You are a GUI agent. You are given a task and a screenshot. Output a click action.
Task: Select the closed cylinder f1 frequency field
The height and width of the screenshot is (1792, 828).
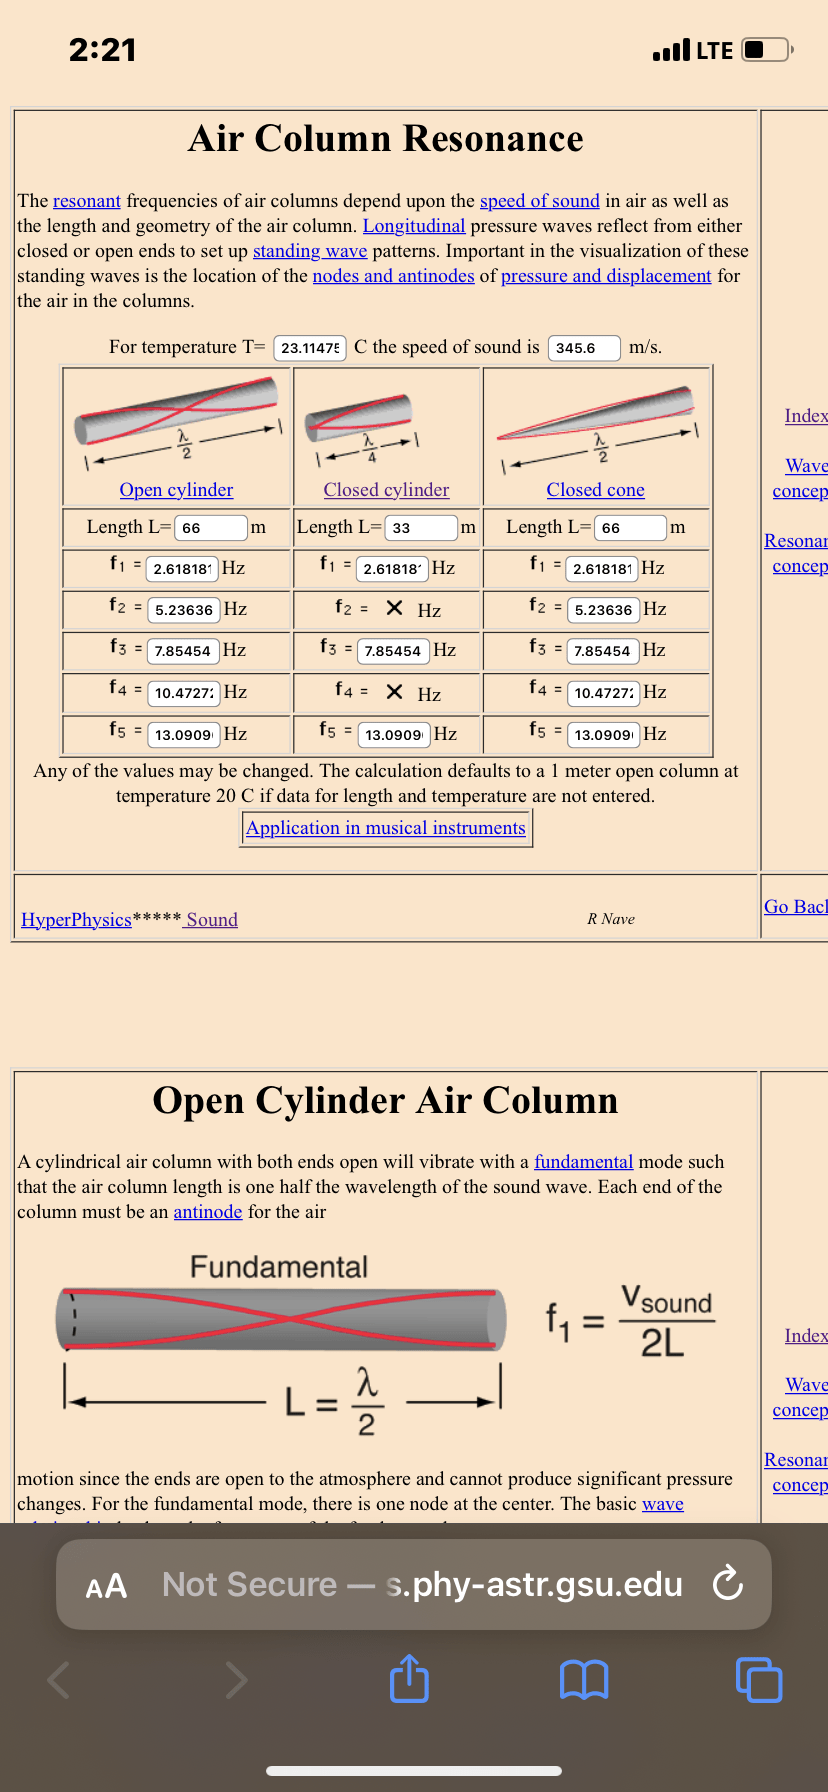pos(393,569)
